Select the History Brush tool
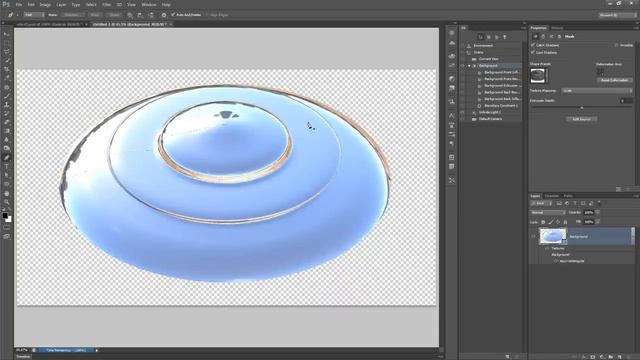Screen dimensions: 640x360 click(x=7, y=113)
